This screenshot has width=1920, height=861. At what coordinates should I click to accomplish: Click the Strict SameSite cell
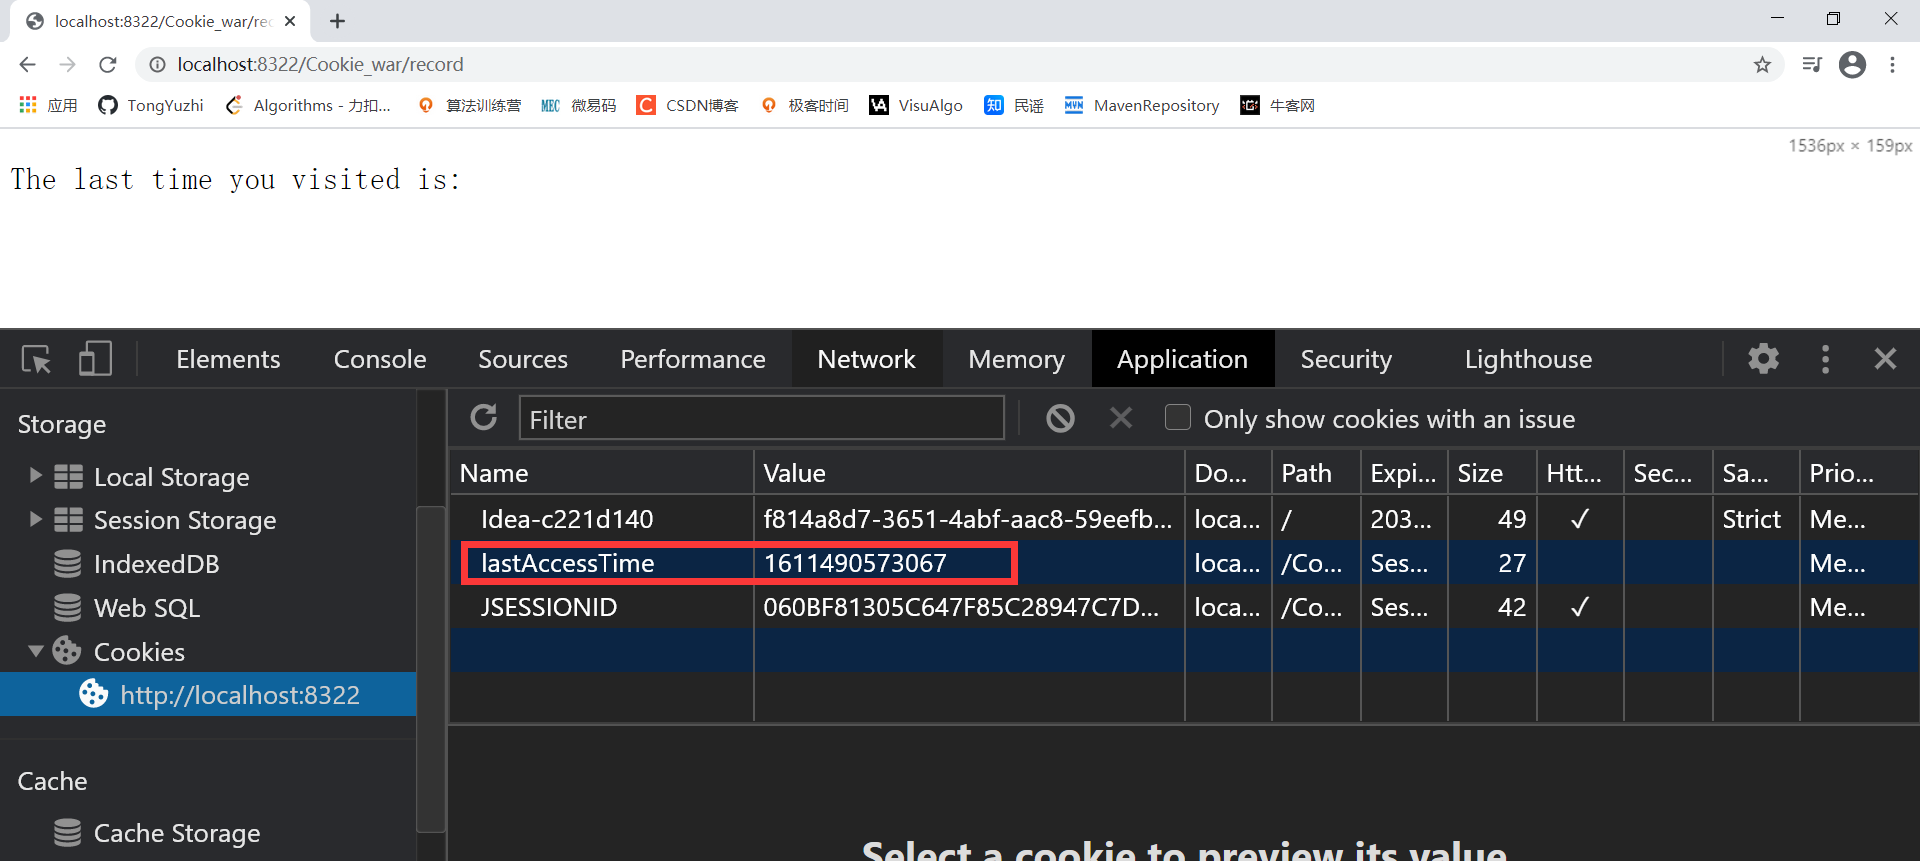click(1755, 519)
